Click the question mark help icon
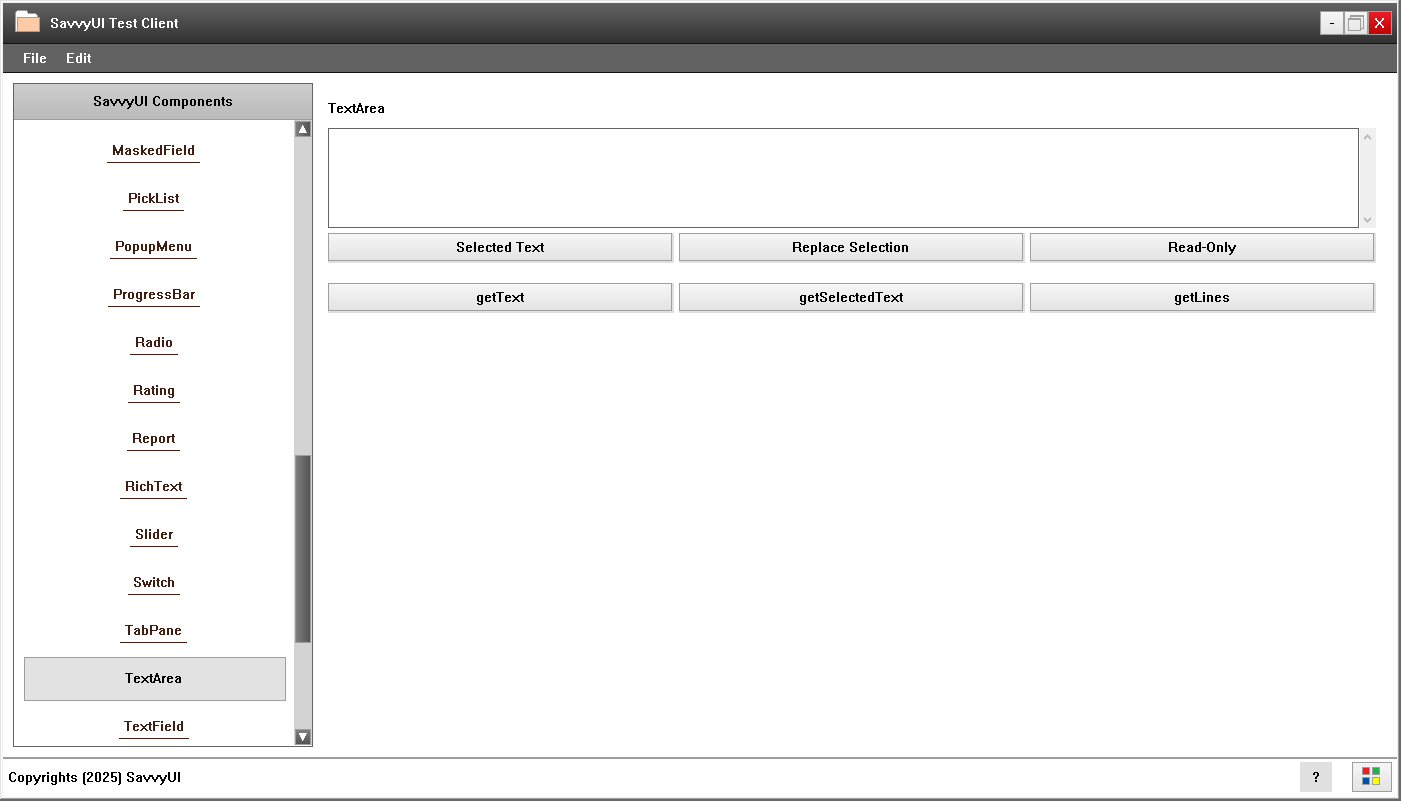 1316,777
